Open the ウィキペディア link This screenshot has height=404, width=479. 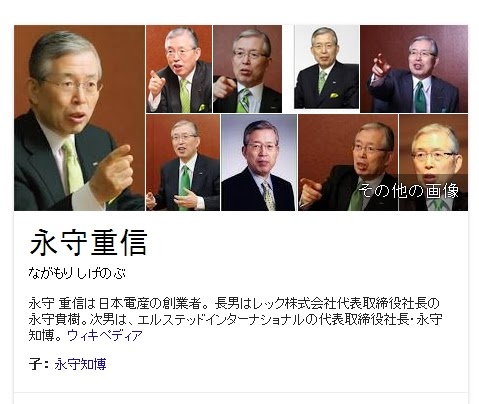click(x=105, y=335)
